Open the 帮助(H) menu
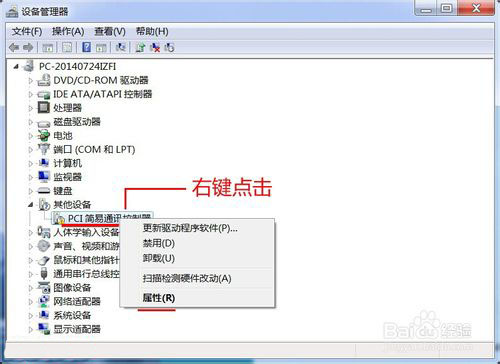Viewport: 500px width, 364px height. coord(152,32)
